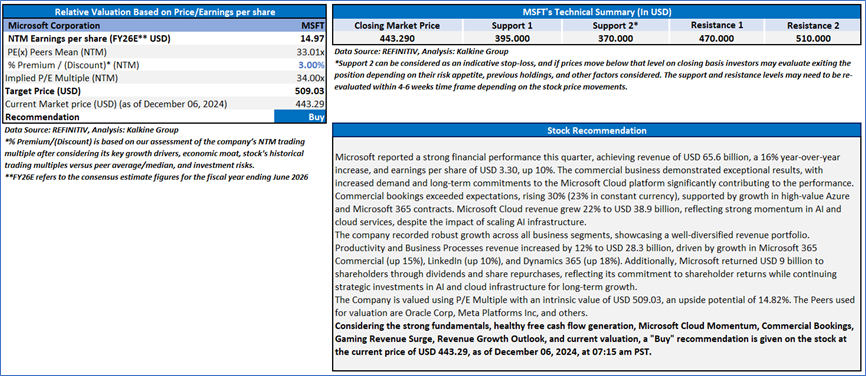Select the Microsoft Corporation row label

[54, 25]
